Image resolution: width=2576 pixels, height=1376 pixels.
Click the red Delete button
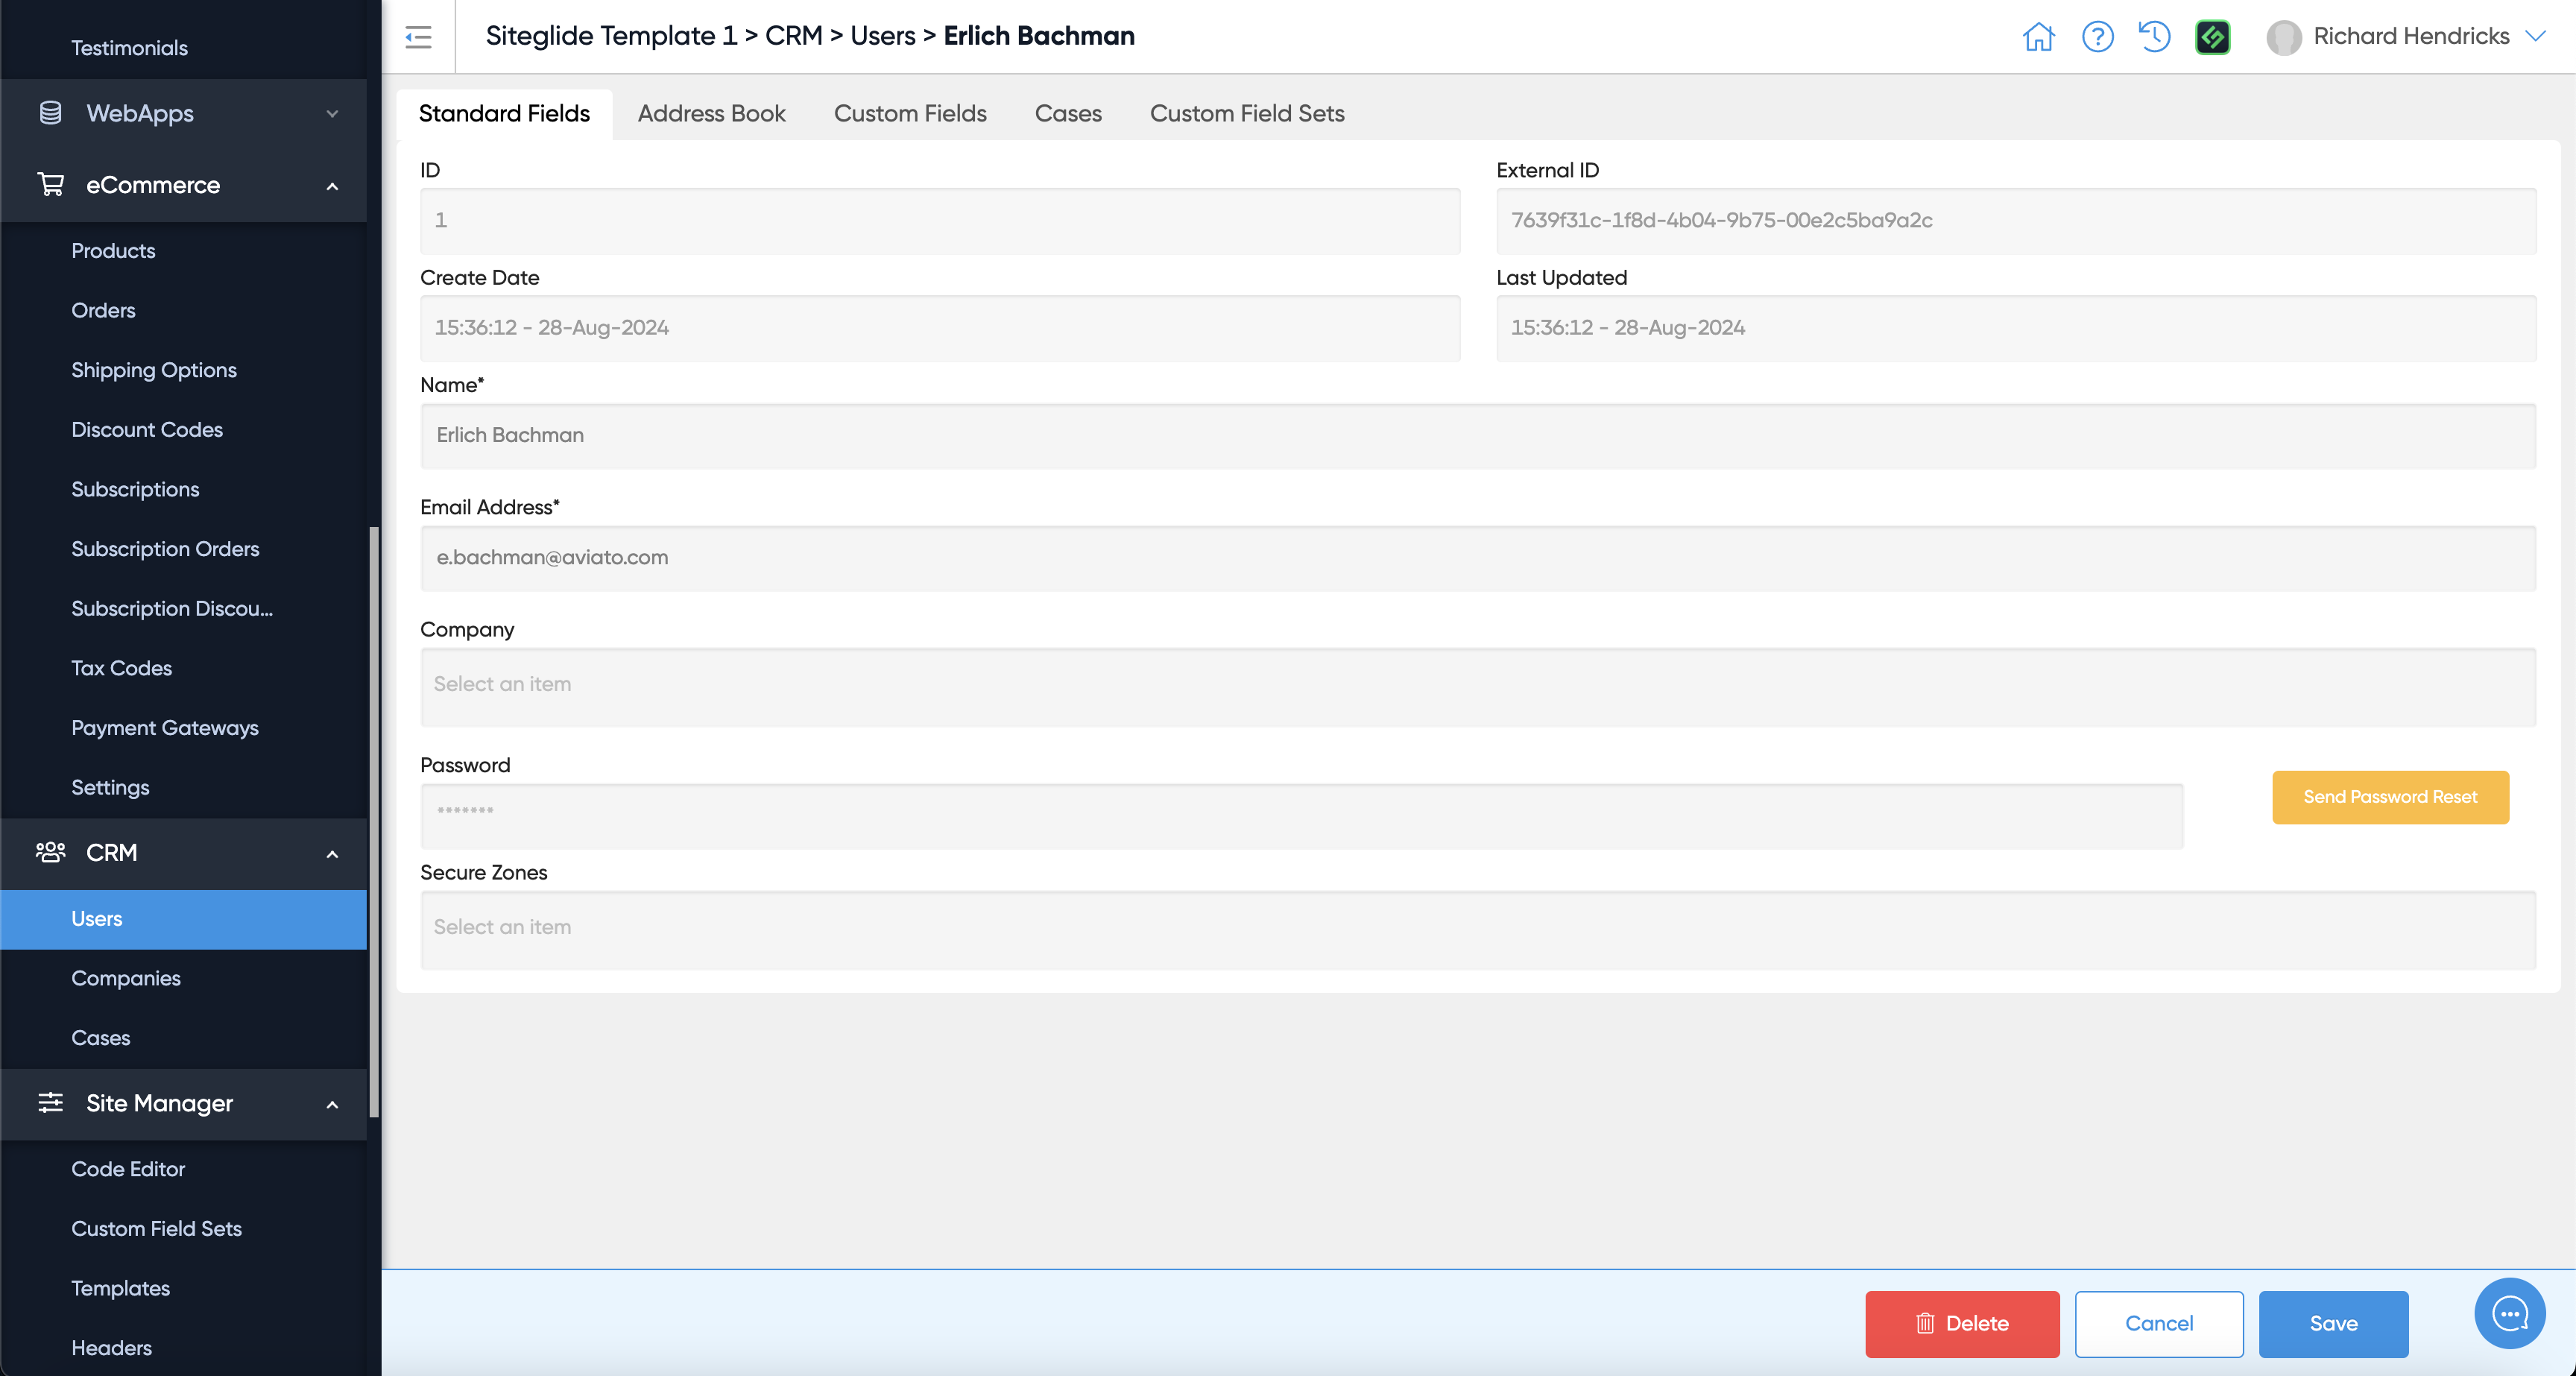click(1961, 1323)
